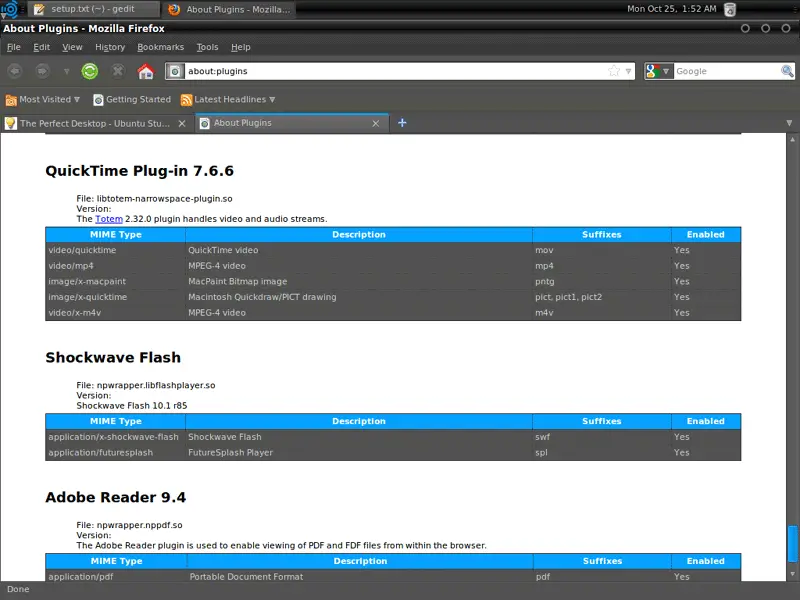The image size is (800, 600).
Task: Select the About Plugins tab
Action: [x=292, y=123]
